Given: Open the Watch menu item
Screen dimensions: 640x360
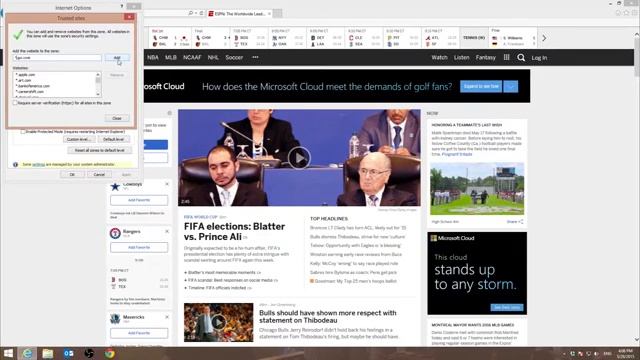Looking at the screenshot, I should click(440, 58).
